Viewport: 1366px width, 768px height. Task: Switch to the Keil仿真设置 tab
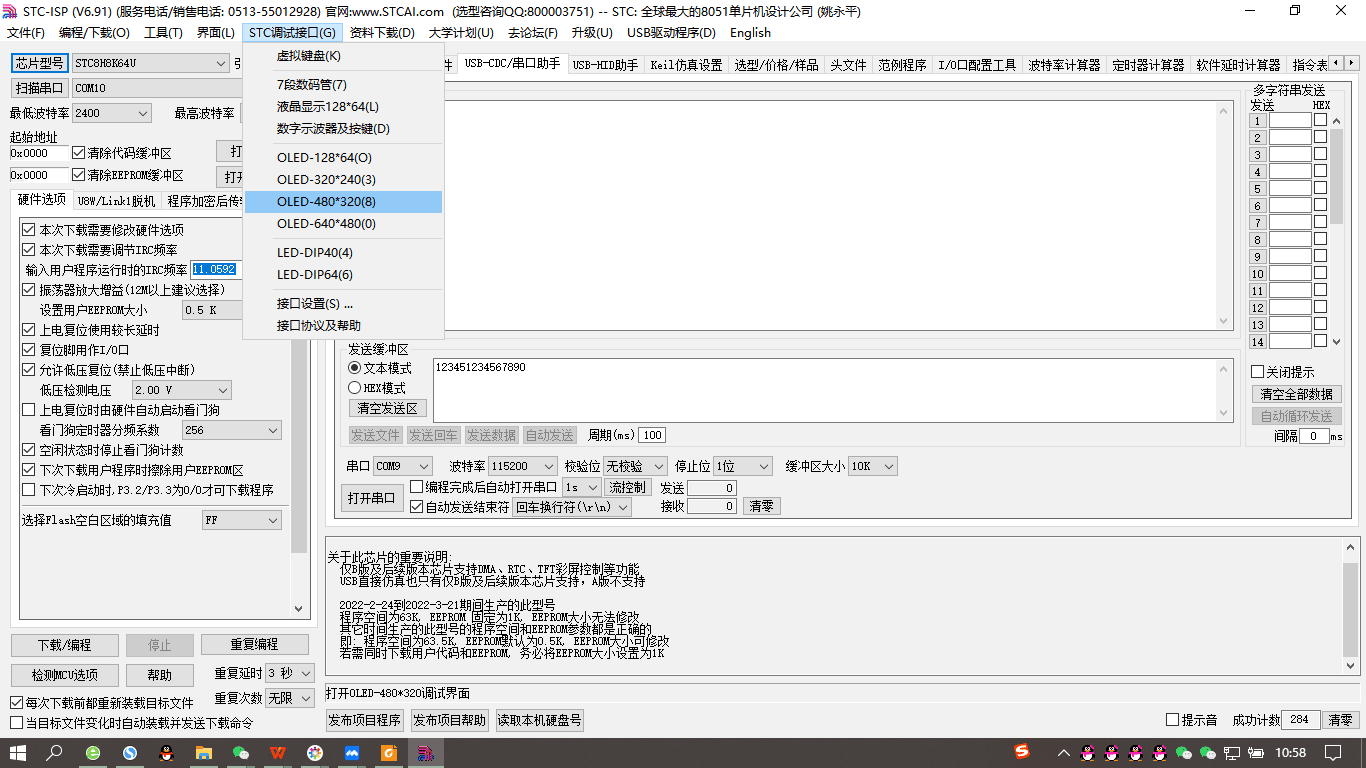686,65
